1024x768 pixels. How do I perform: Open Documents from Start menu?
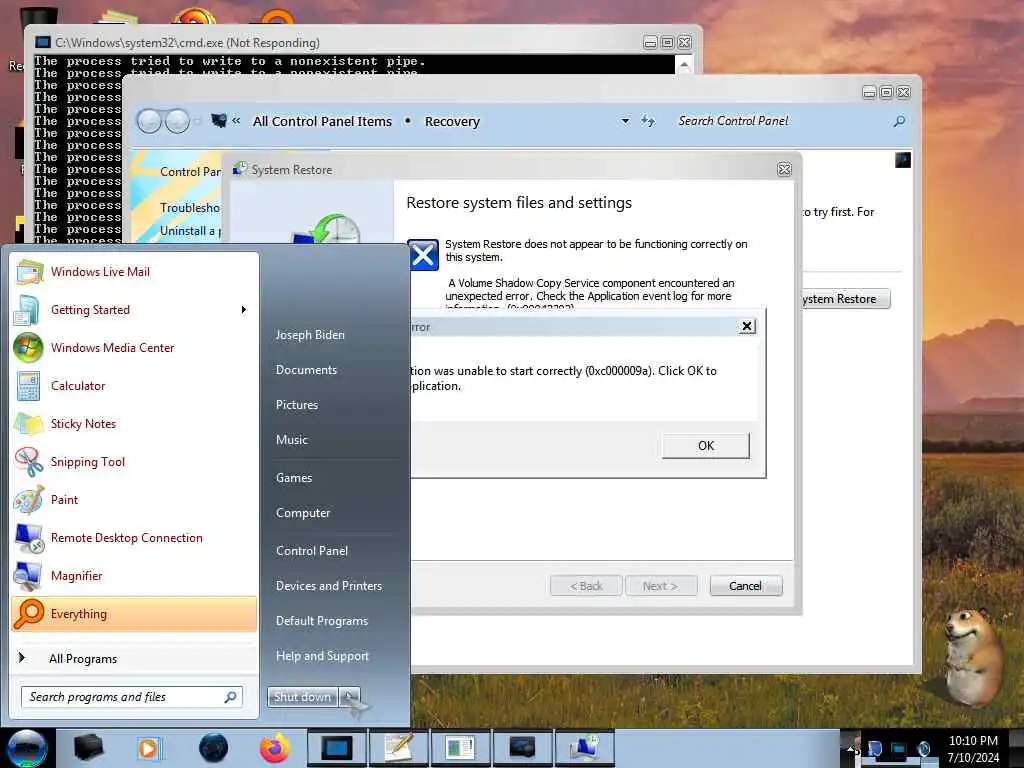coord(306,370)
